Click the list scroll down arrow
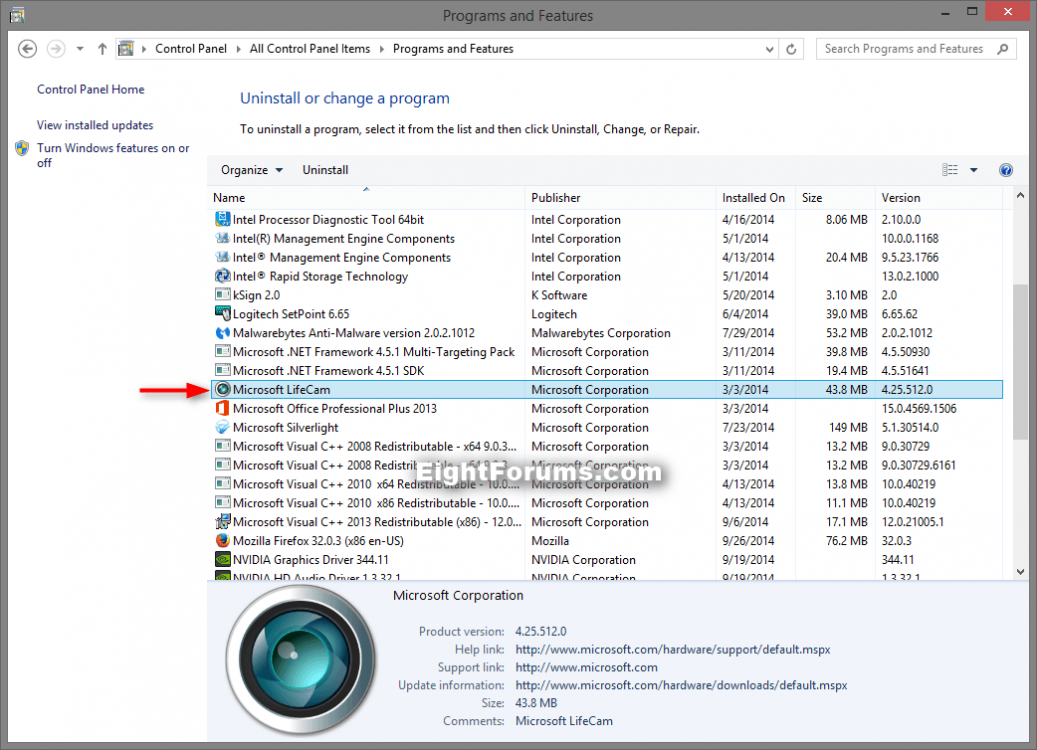1037x750 pixels. 1020,572
